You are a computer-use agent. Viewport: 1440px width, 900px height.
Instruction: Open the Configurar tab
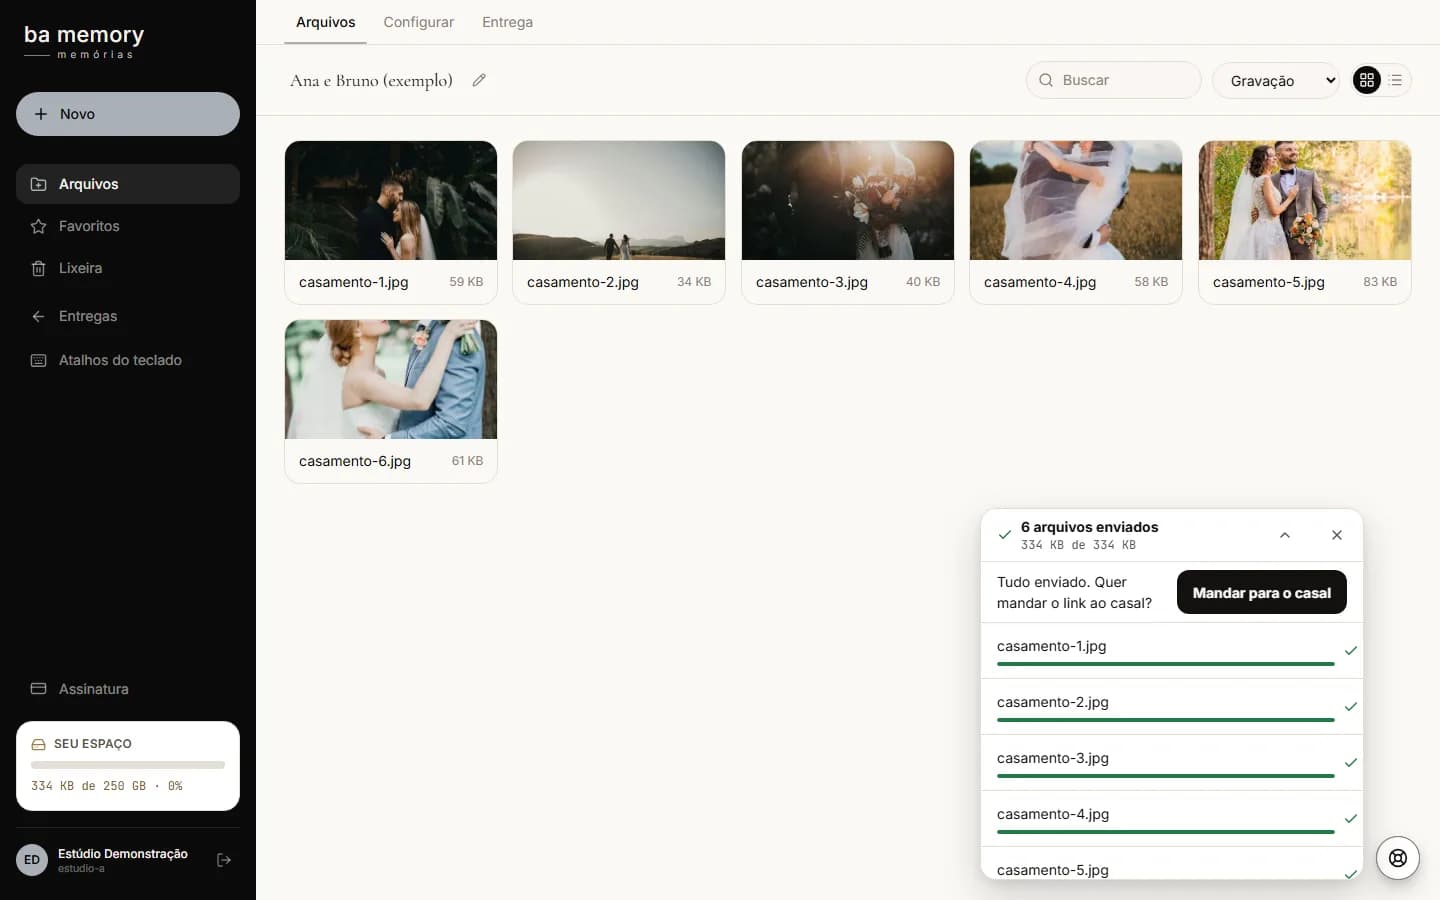[418, 22]
